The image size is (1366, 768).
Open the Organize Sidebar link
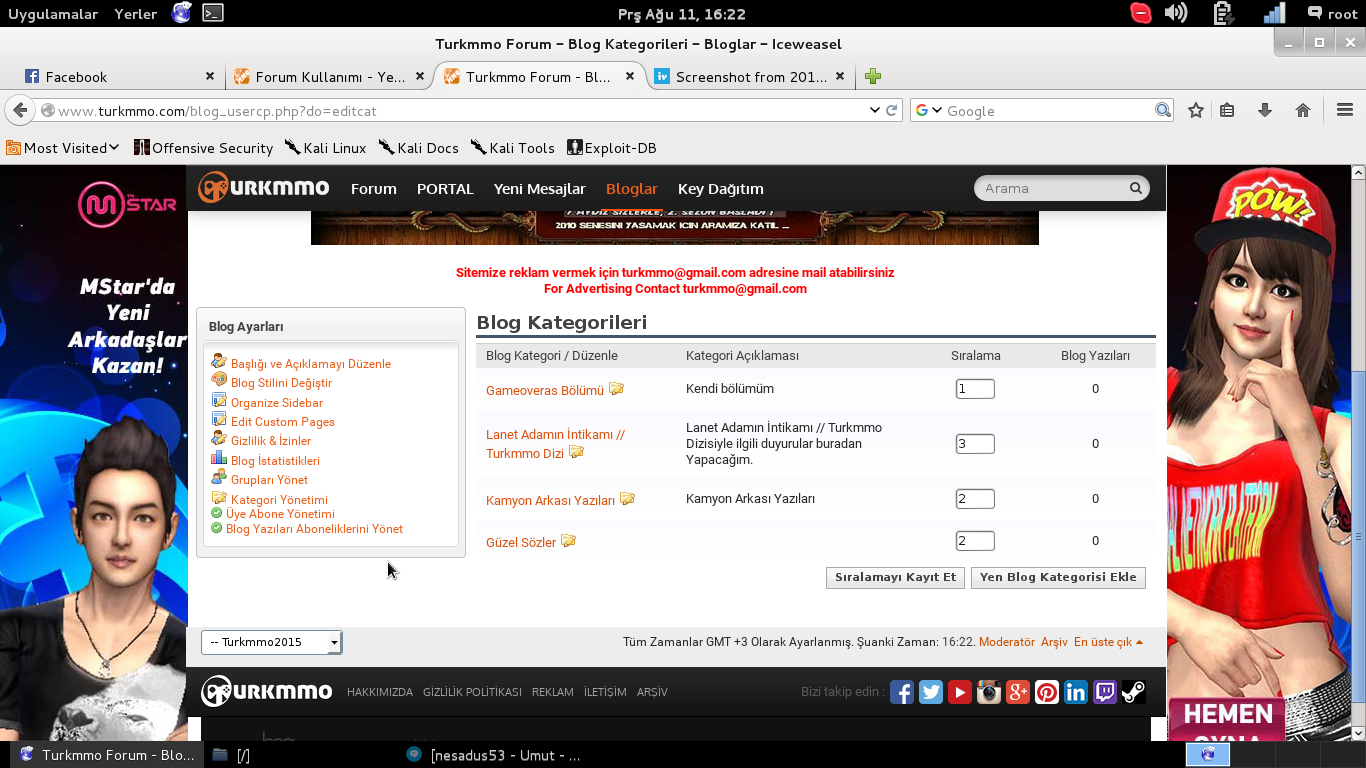coord(277,403)
